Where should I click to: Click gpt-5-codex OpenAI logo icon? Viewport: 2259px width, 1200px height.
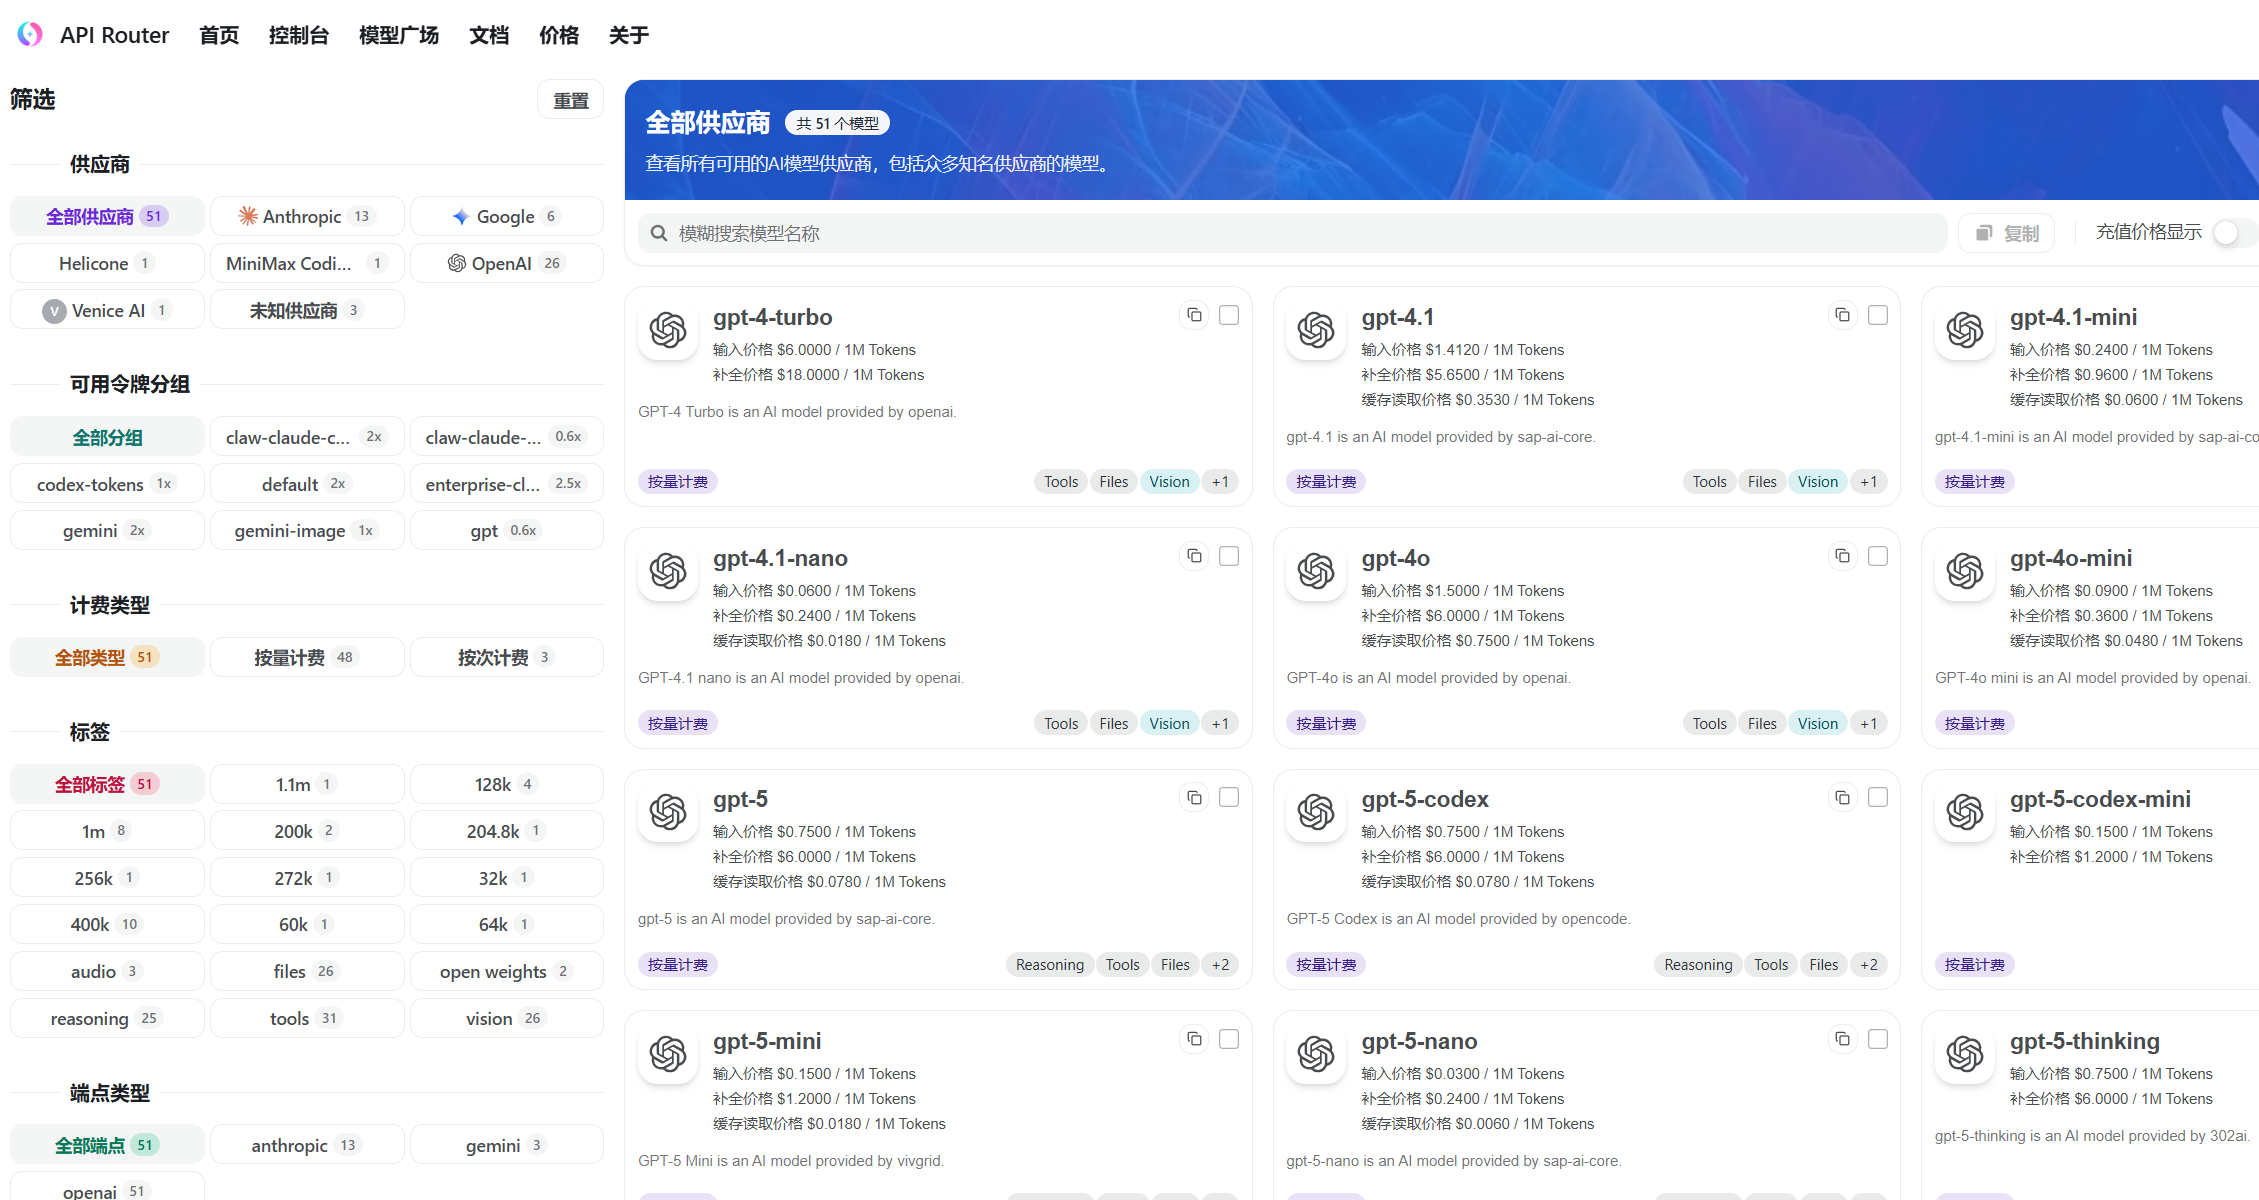1316,812
